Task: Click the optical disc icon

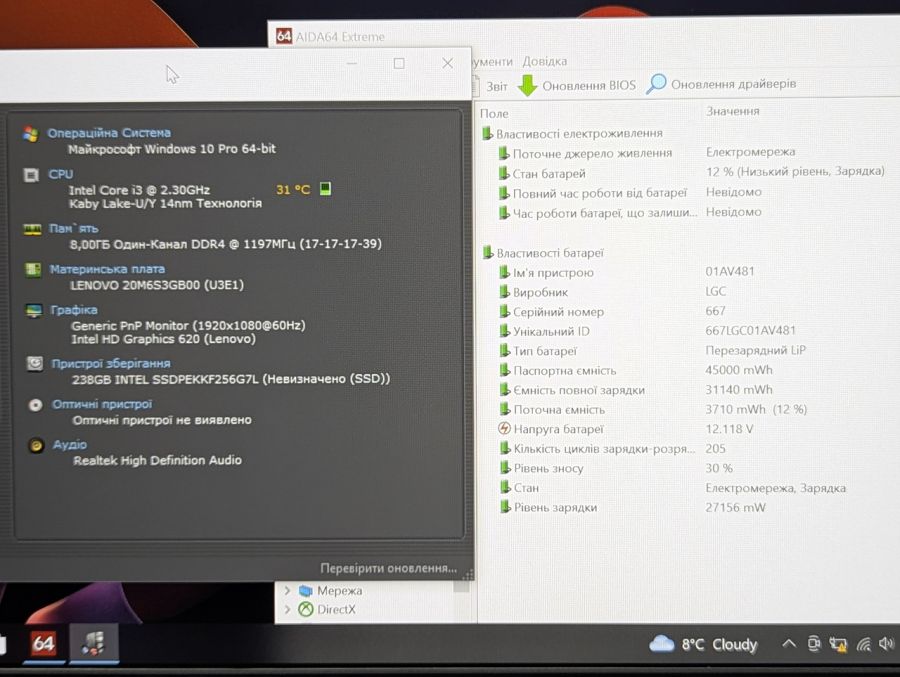Action: point(36,405)
